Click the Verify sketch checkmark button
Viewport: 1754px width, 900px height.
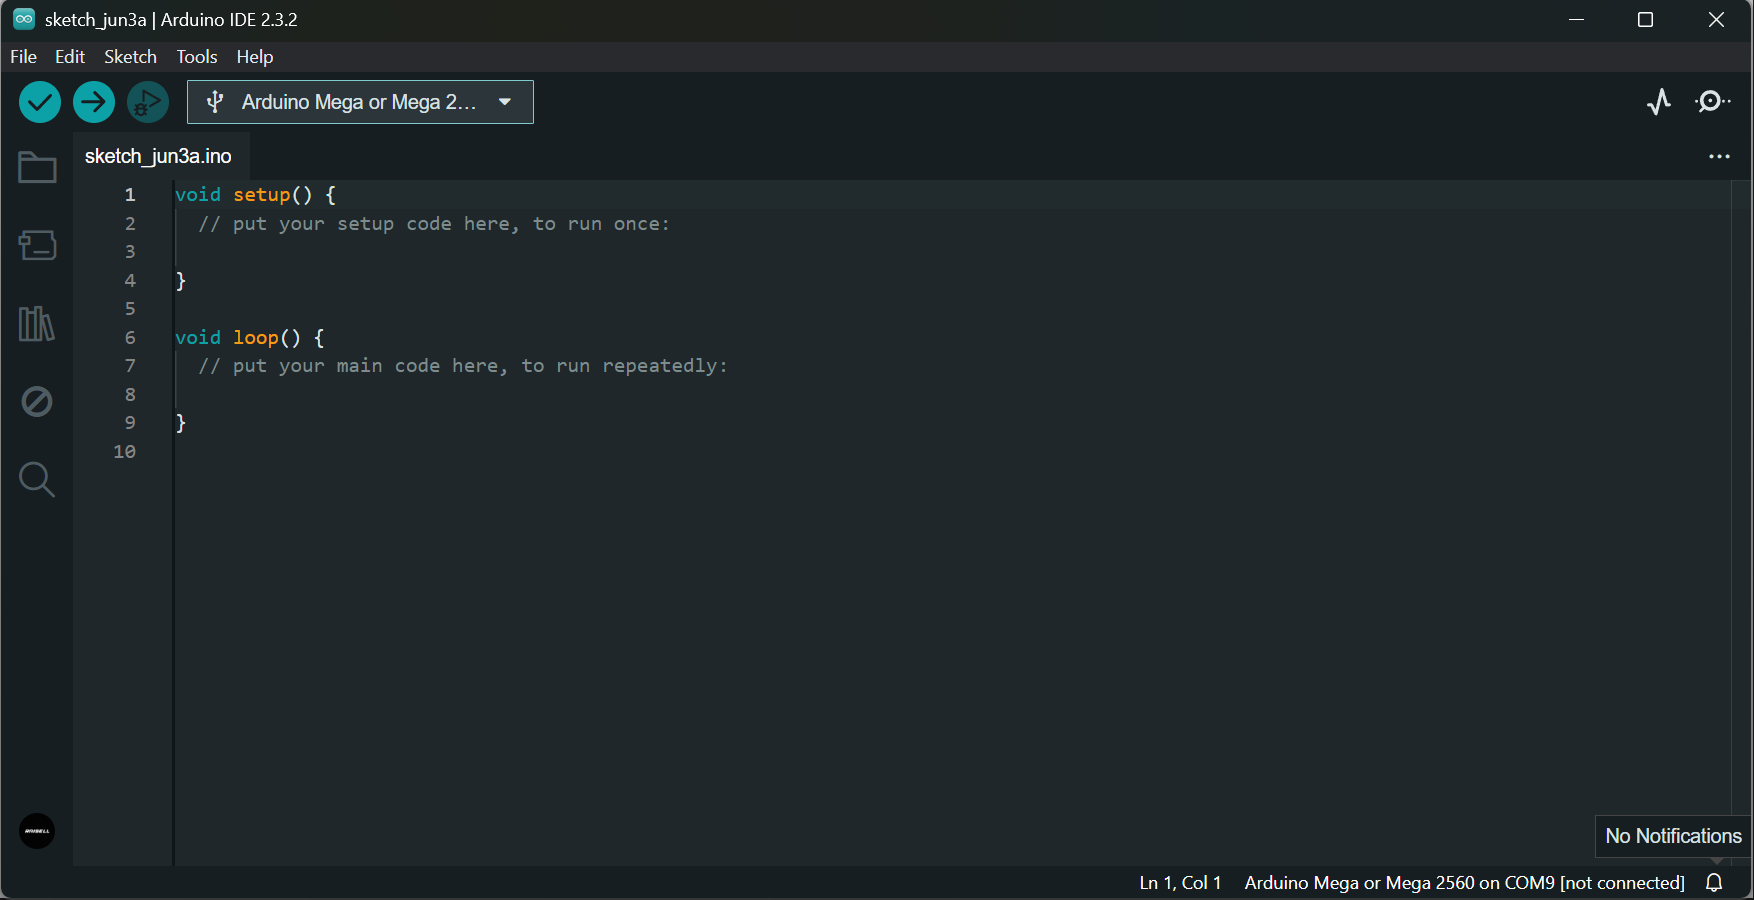click(x=40, y=102)
